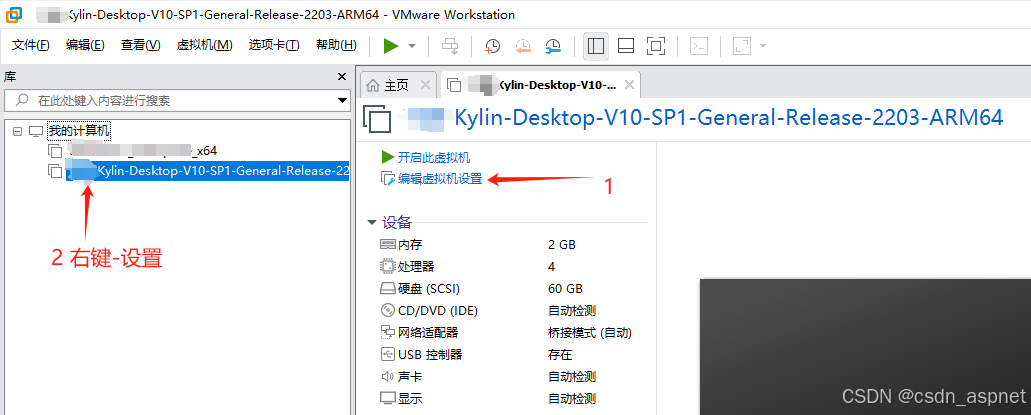Click the 声卡 sound card device row
1031x415 pixels.
[506, 377]
